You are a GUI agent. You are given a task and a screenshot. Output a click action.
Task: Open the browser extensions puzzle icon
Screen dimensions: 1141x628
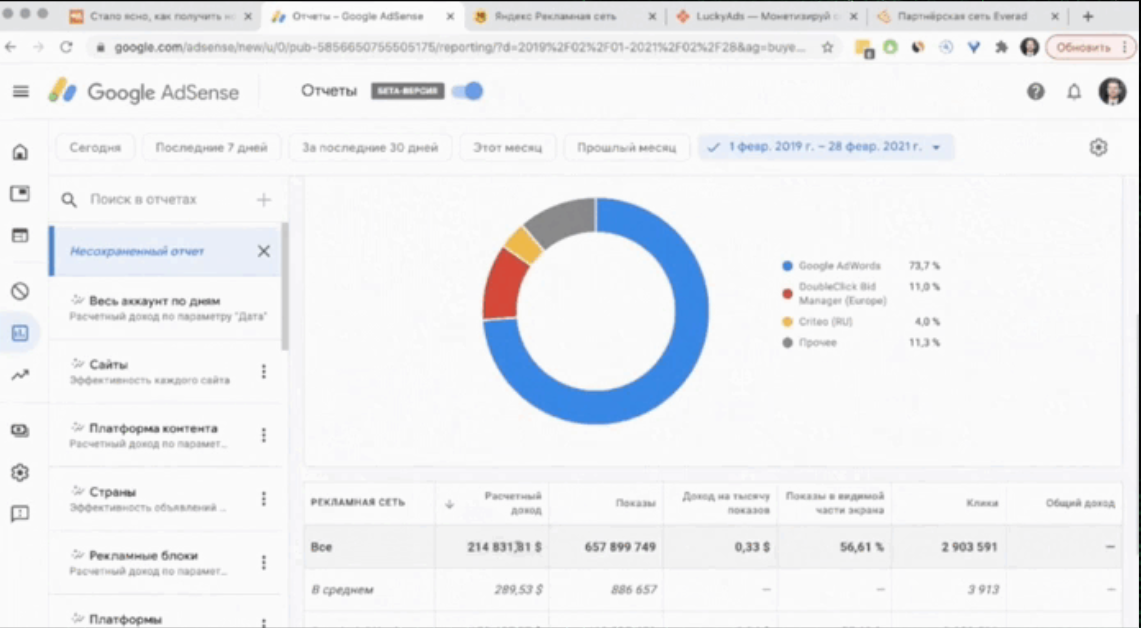(1001, 47)
